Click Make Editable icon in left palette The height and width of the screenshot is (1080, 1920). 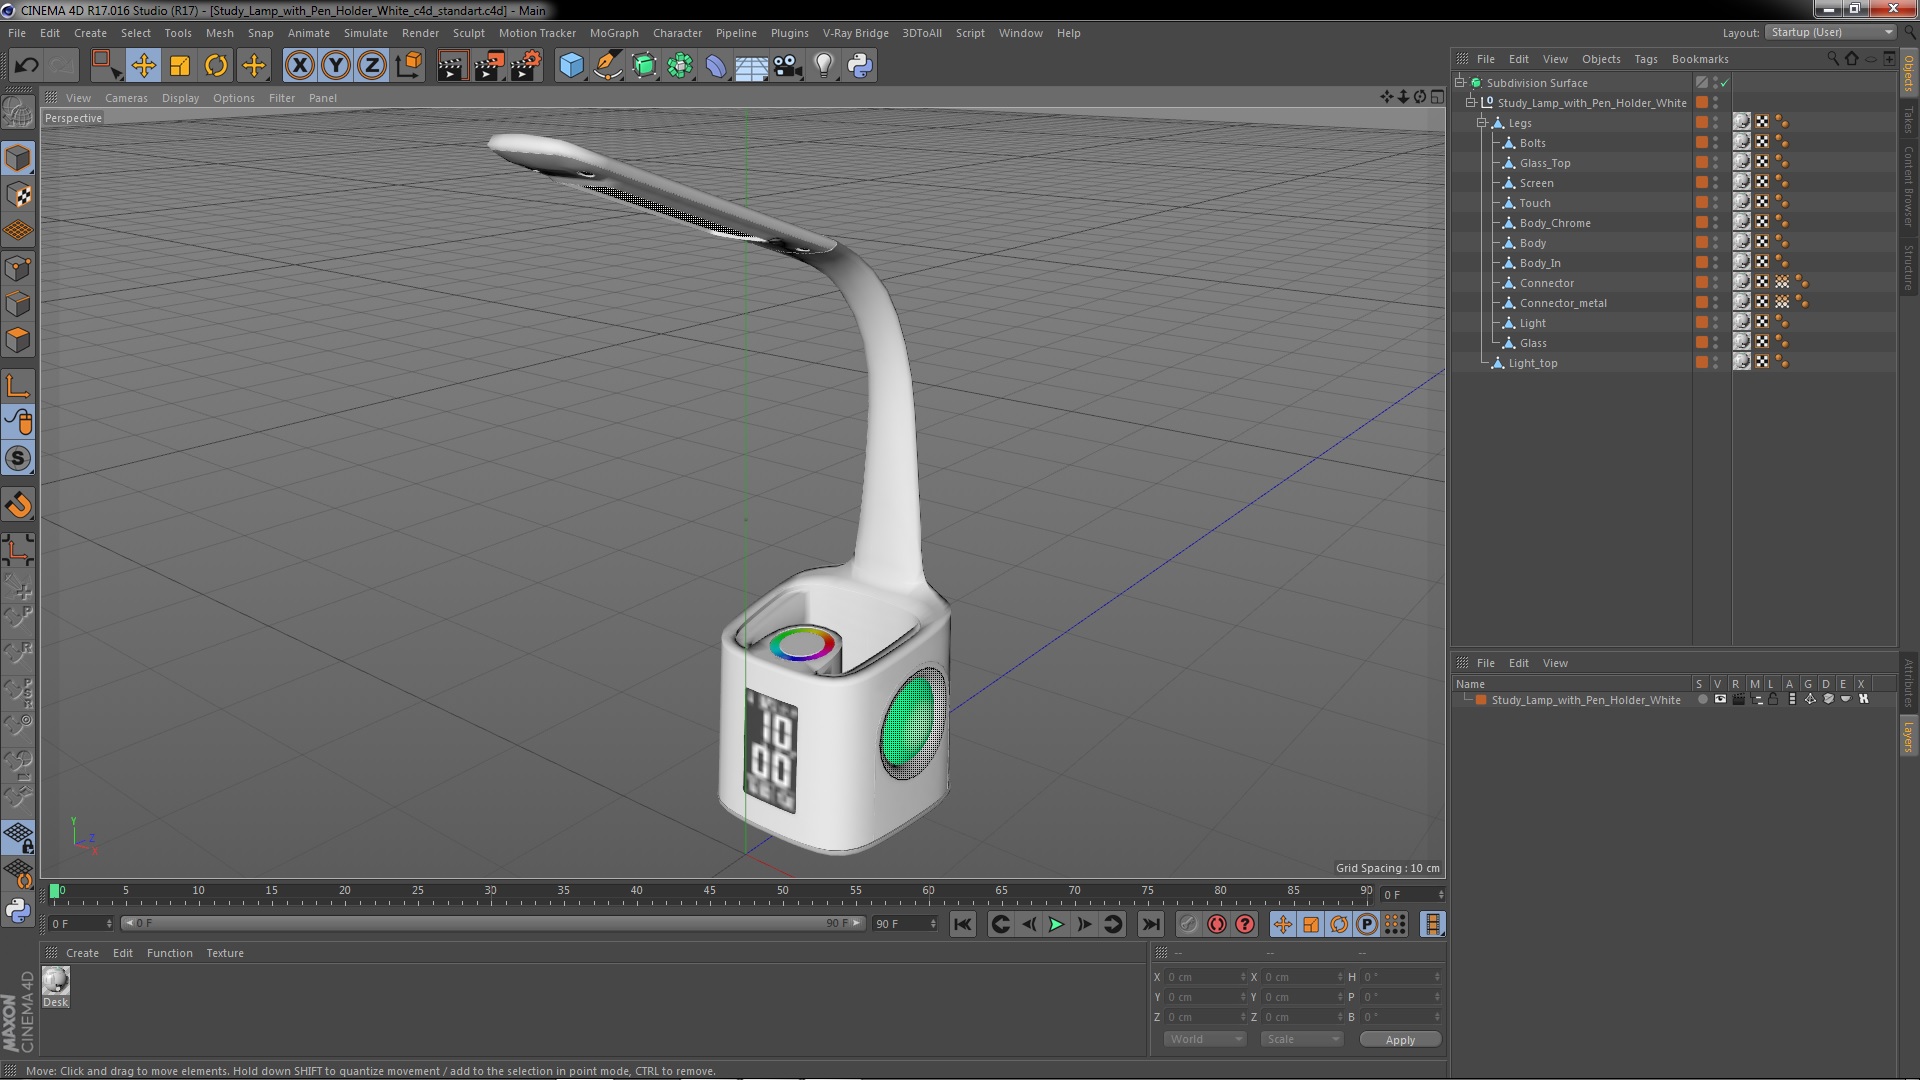18,112
